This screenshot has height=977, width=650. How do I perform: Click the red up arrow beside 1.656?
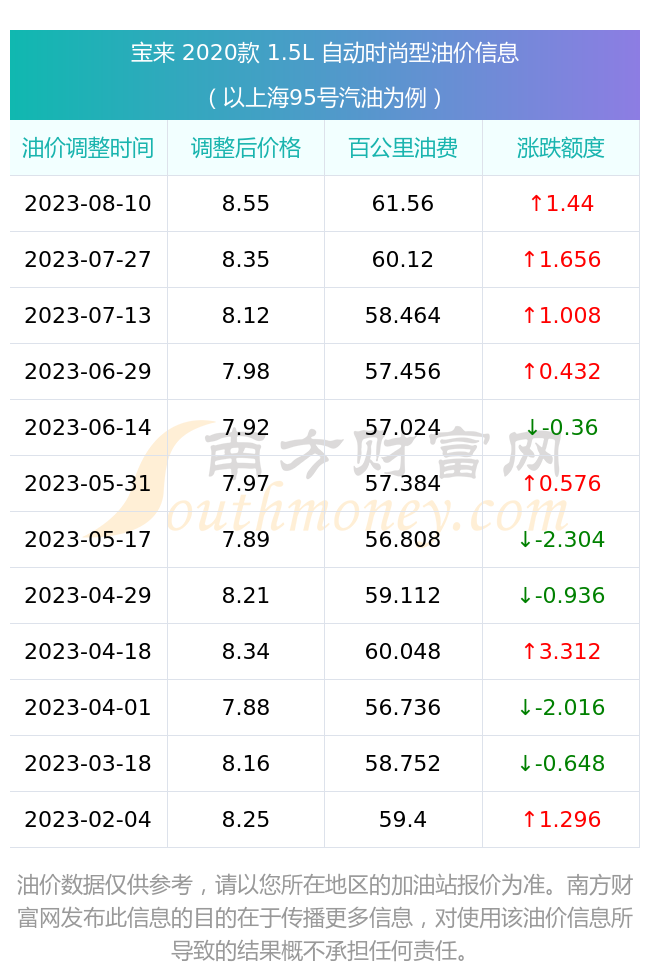[x=529, y=259]
